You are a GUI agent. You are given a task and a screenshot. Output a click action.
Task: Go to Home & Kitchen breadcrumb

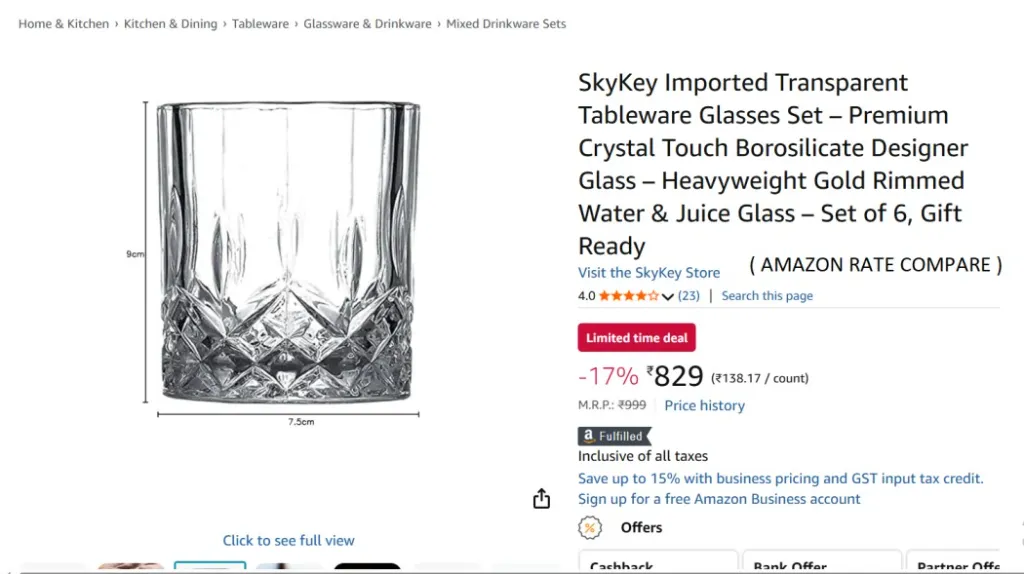(x=63, y=24)
